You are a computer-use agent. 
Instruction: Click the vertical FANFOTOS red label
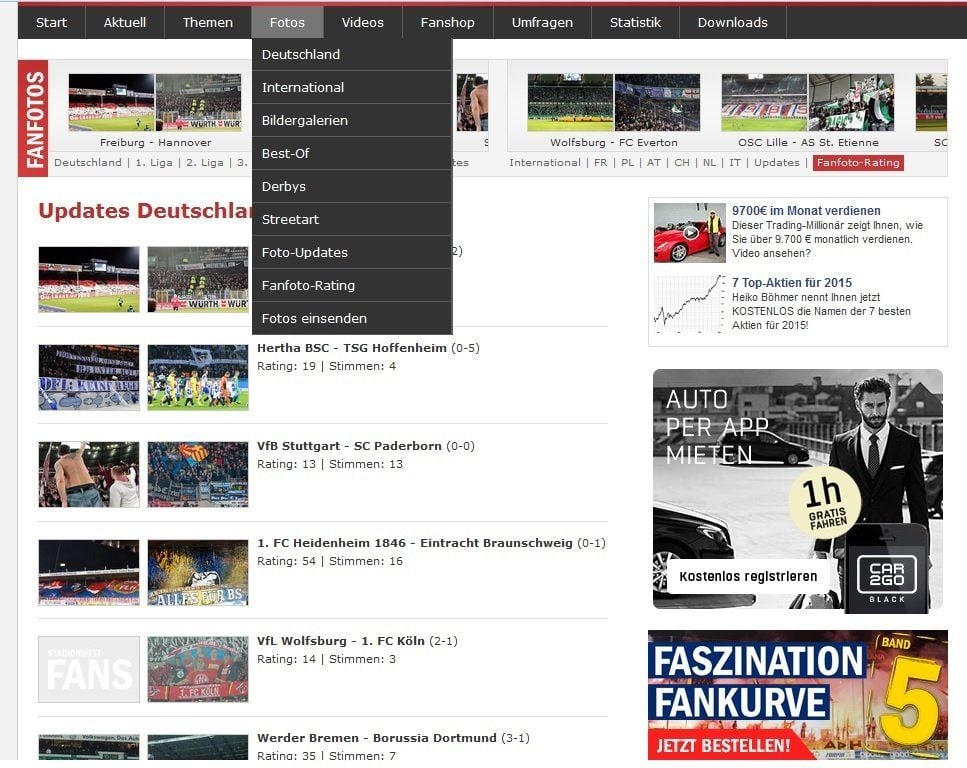[x=33, y=118]
